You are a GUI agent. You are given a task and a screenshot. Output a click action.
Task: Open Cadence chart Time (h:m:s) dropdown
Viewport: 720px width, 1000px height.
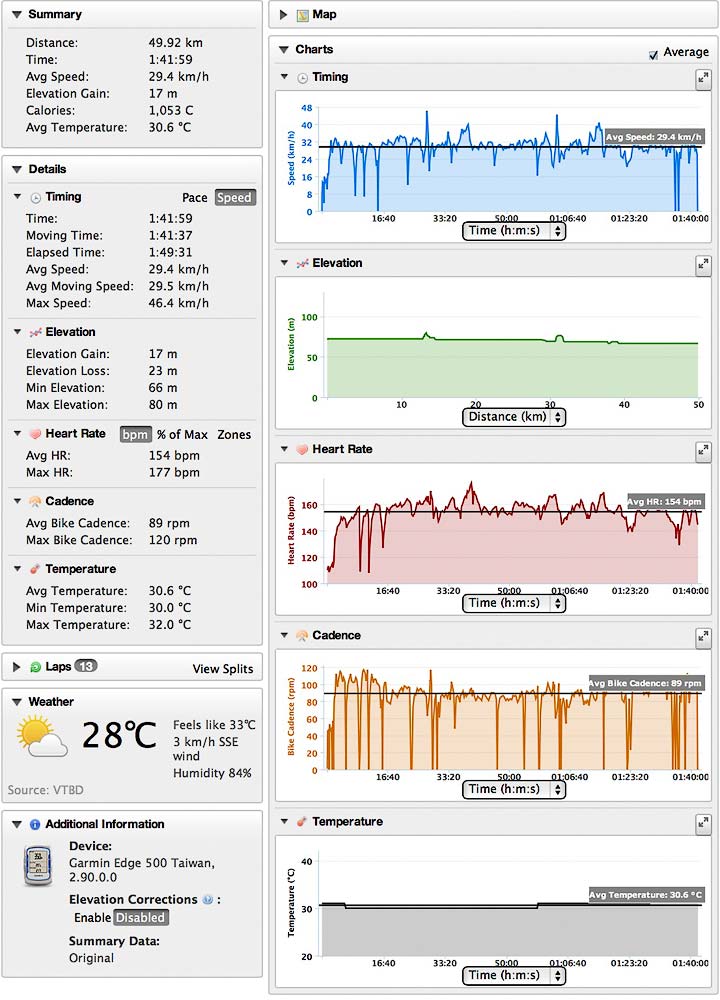[x=513, y=790]
